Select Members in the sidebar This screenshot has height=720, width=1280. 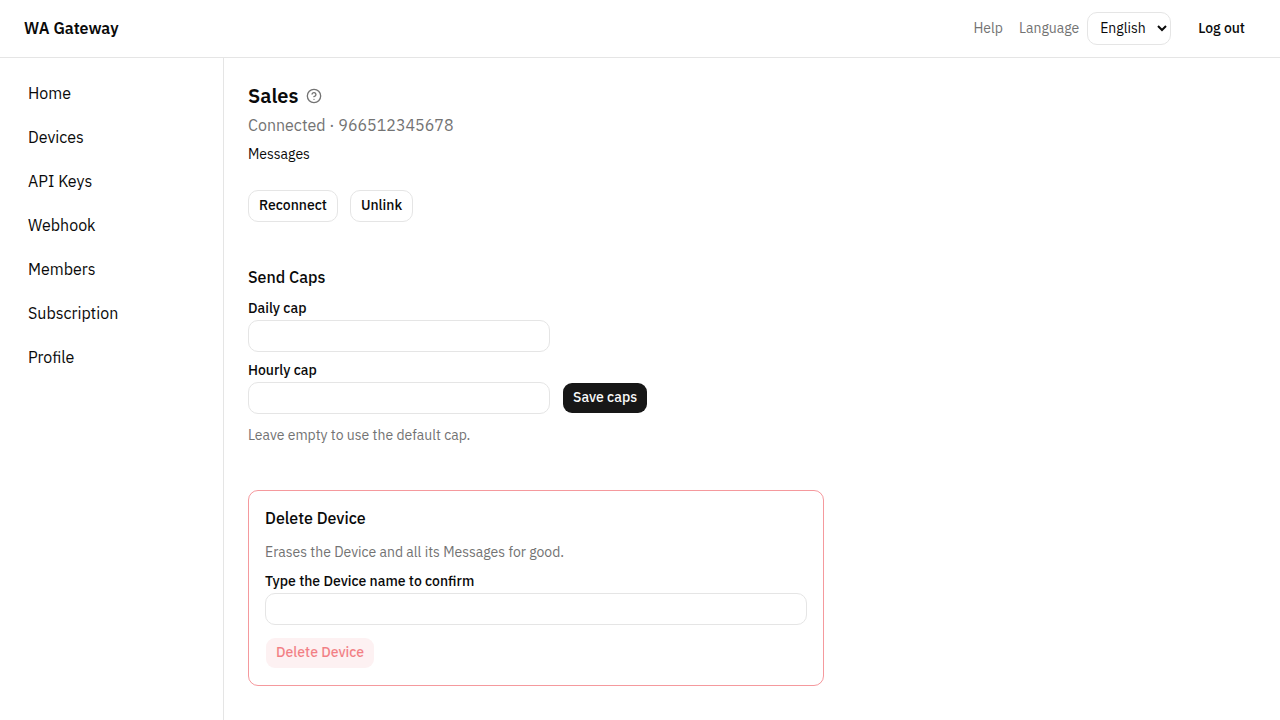62,269
